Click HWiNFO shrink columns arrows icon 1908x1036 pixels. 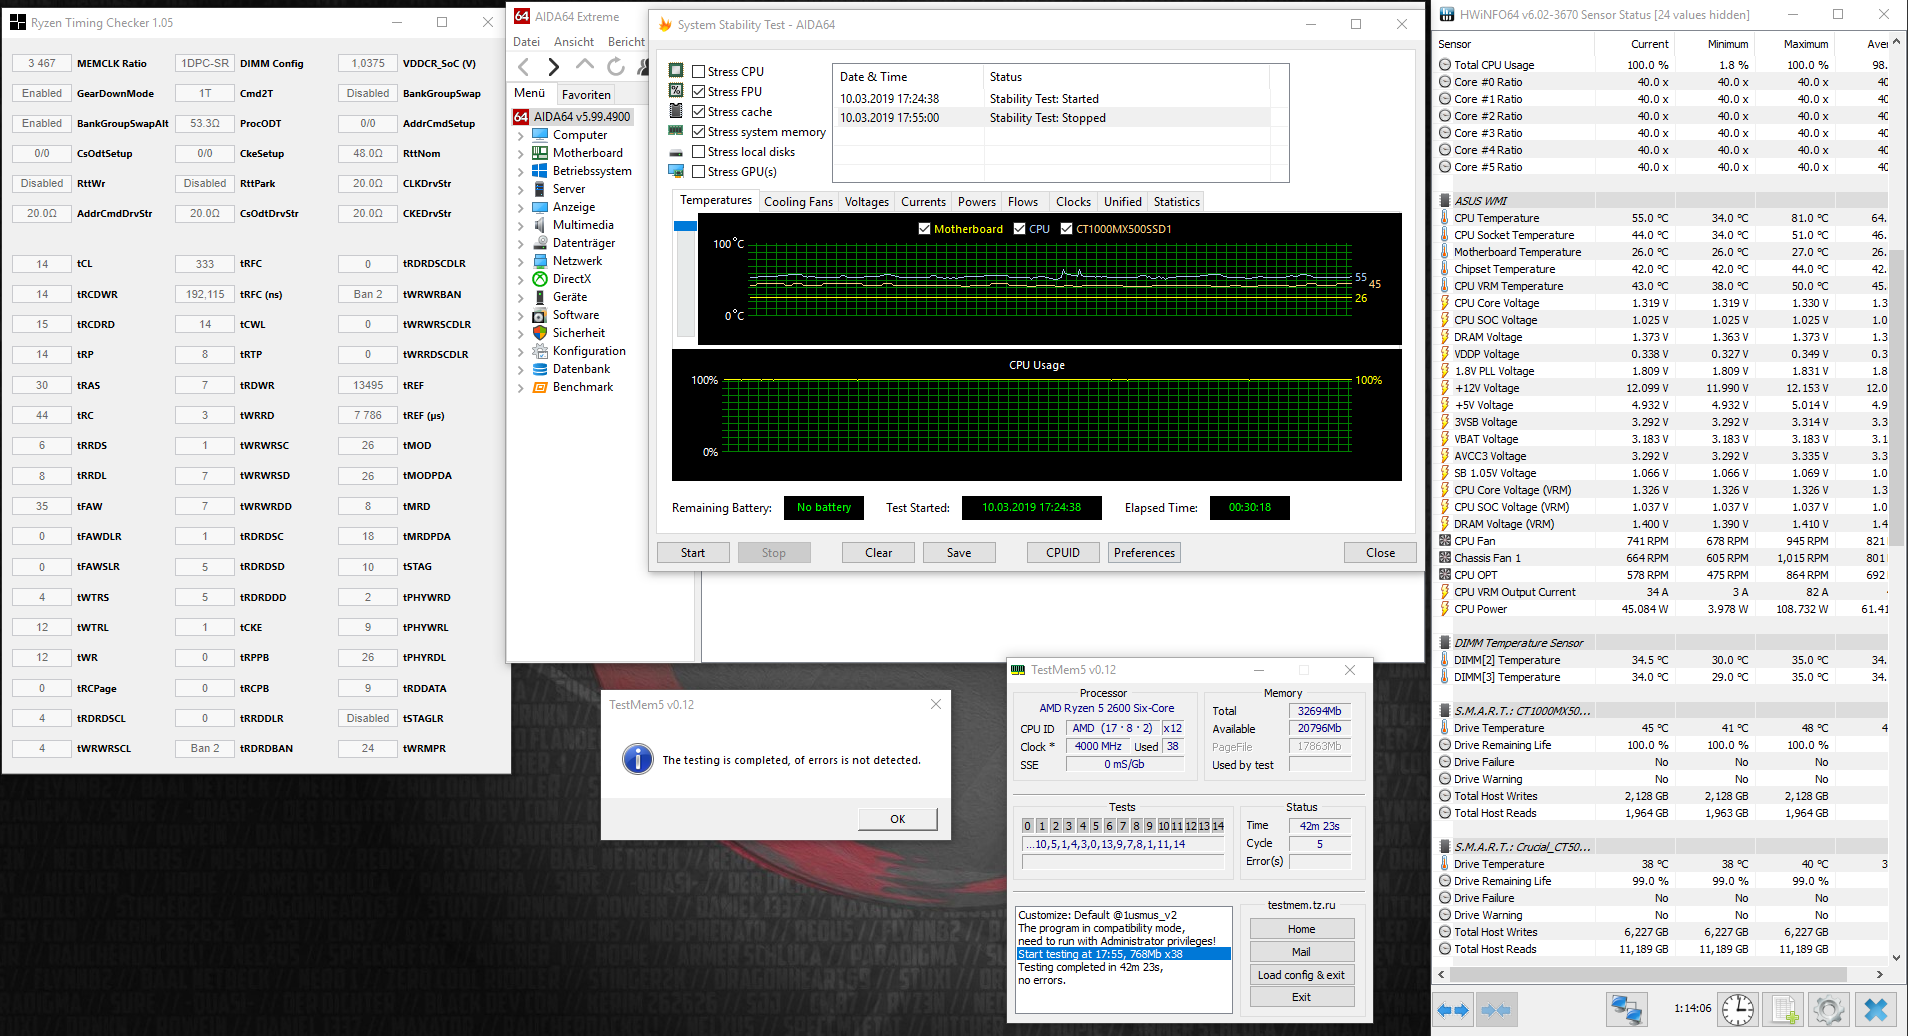(1496, 1010)
